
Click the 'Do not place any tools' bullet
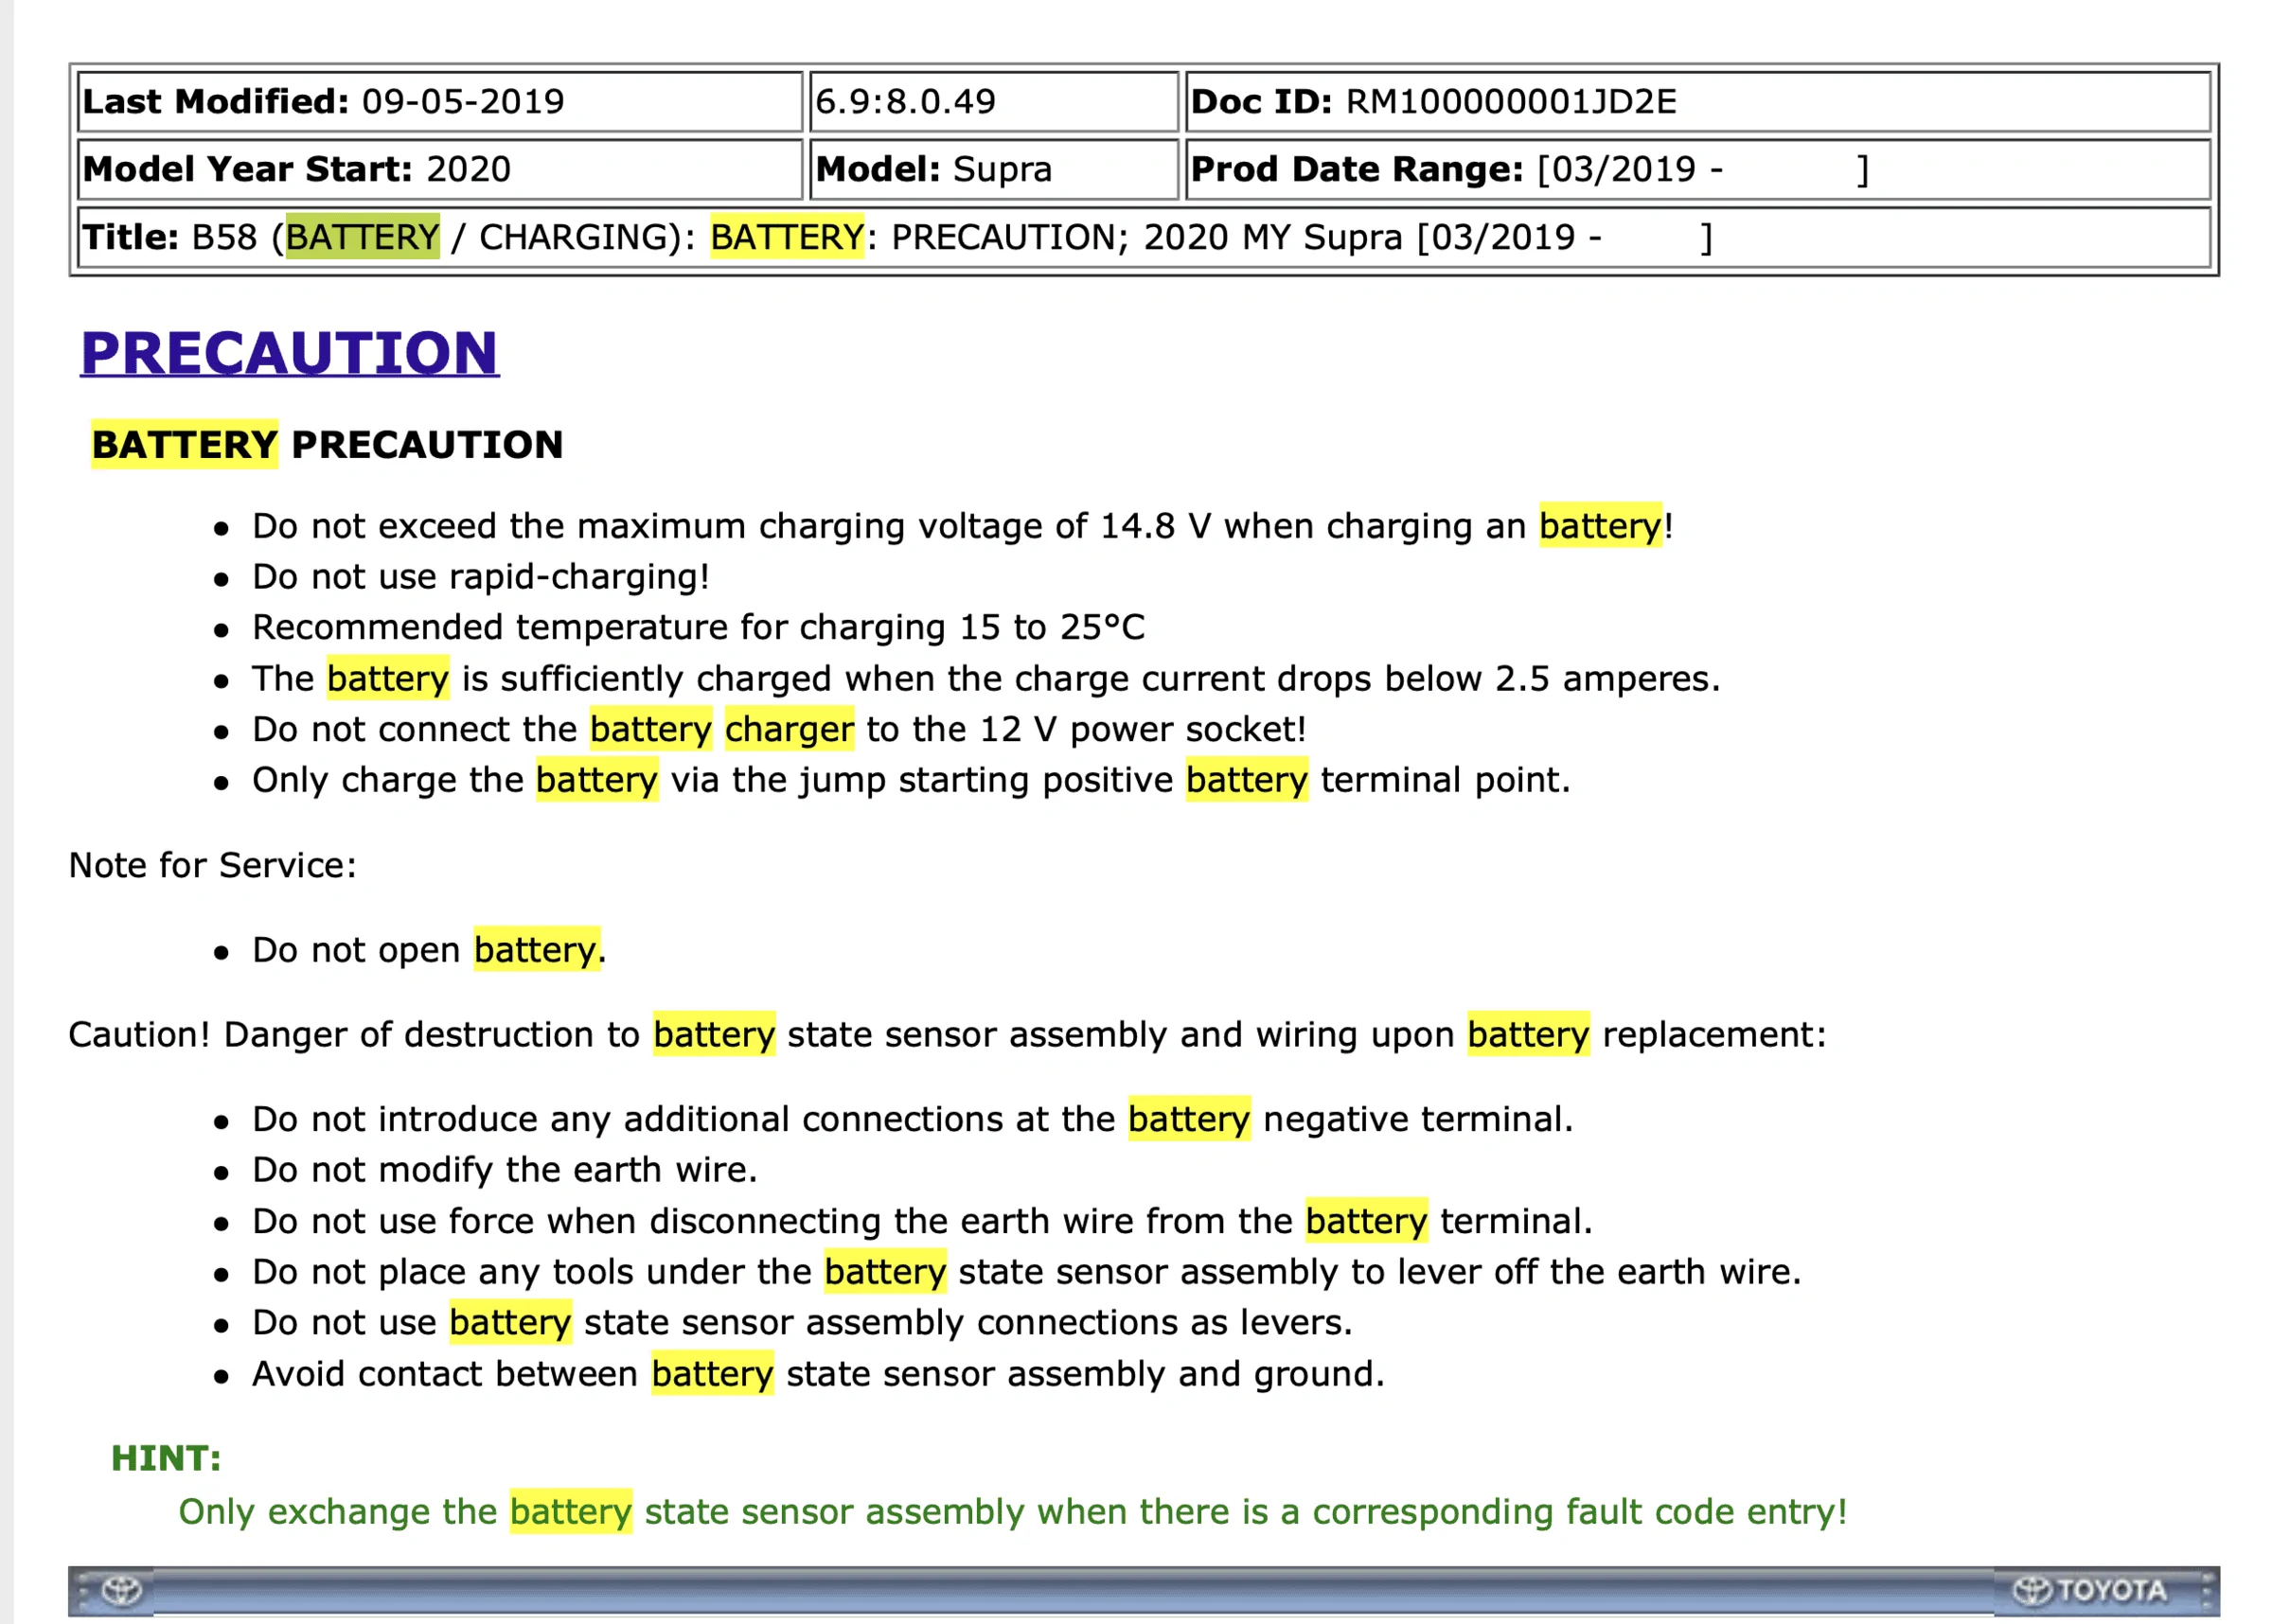(x=1027, y=1272)
